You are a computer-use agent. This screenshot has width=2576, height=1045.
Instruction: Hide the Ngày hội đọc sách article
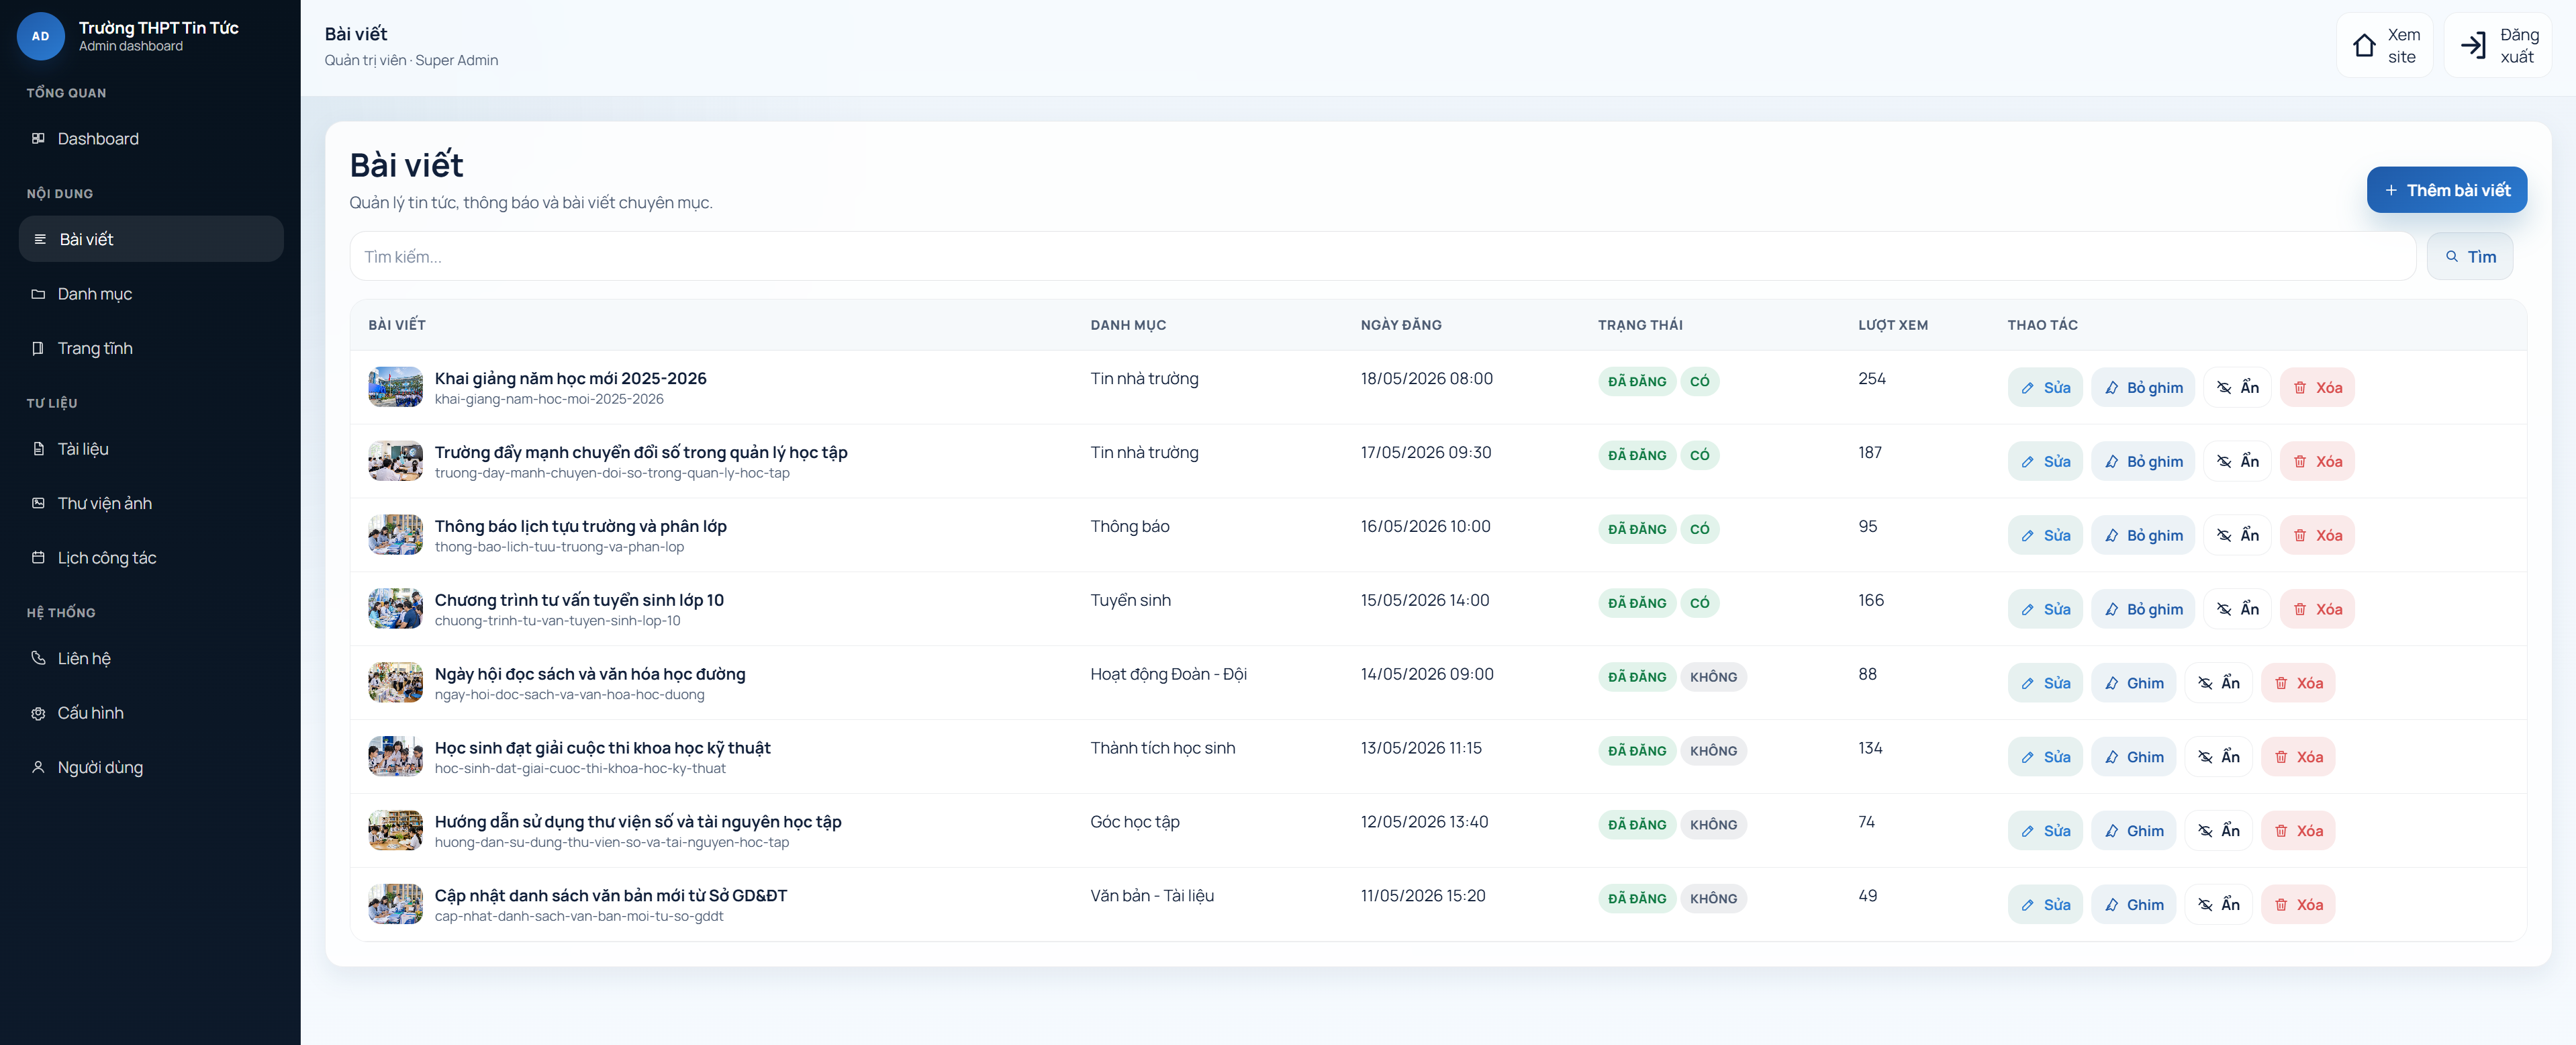2219,684
